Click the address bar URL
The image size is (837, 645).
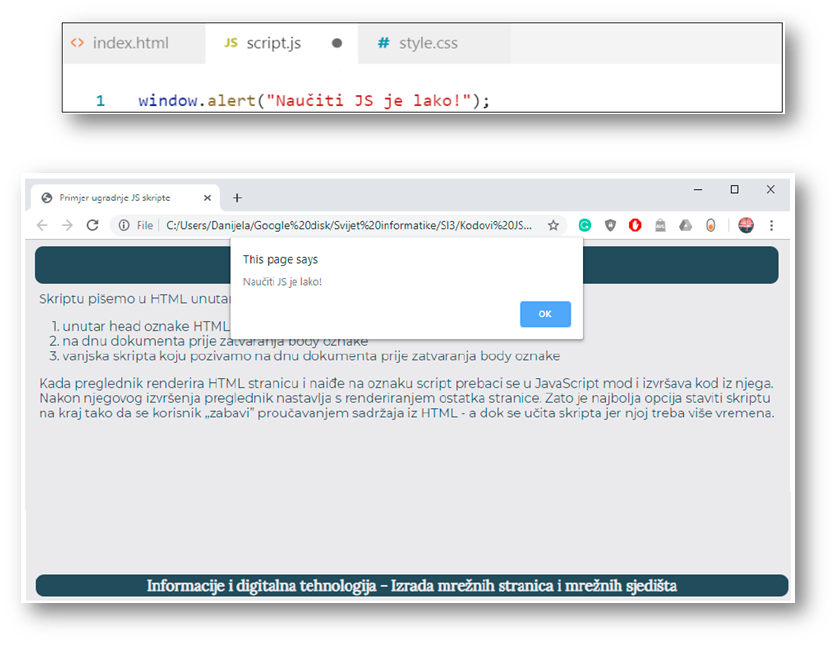pos(350,225)
